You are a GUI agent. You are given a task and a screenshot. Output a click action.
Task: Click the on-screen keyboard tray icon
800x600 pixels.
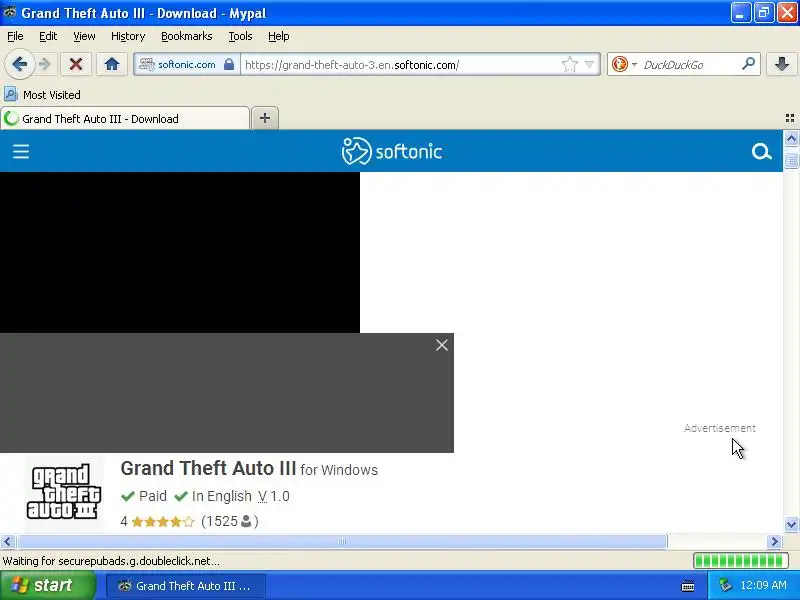(688, 586)
